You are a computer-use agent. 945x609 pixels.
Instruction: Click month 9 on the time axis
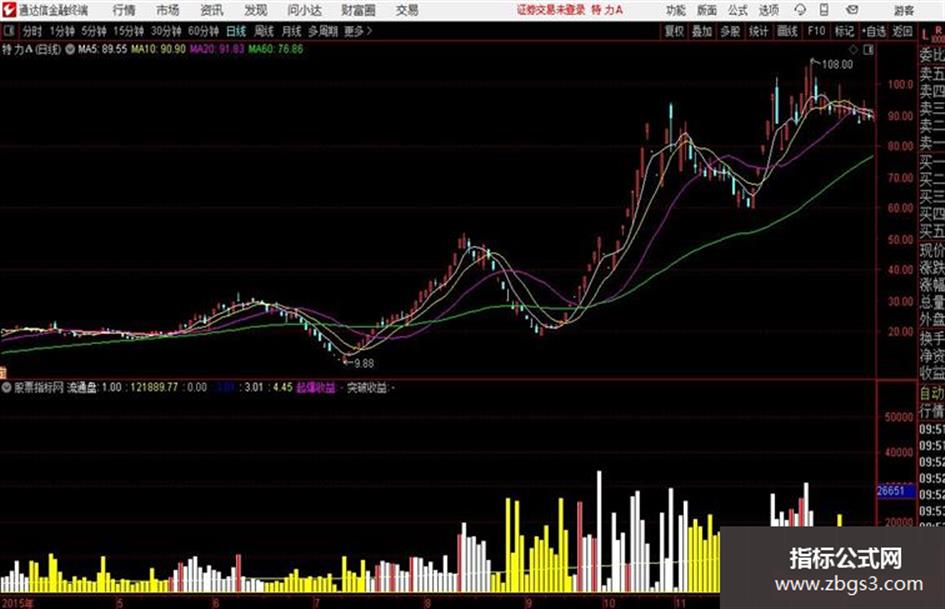coord(528,603)
